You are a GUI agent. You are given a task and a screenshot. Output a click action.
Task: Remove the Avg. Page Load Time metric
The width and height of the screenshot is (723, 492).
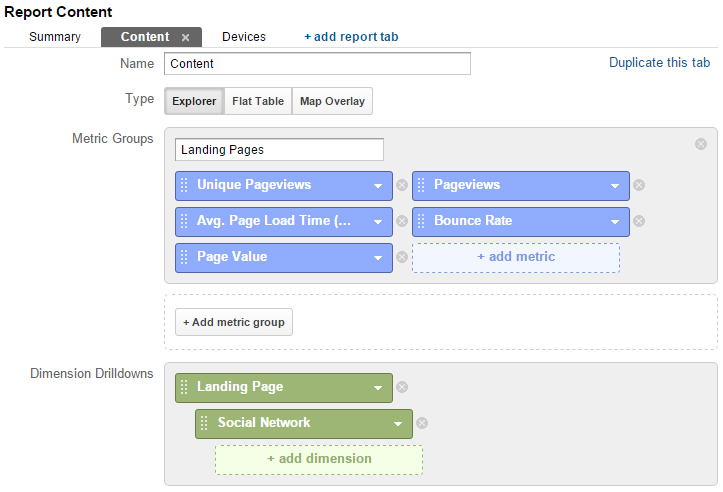point(402,221)
